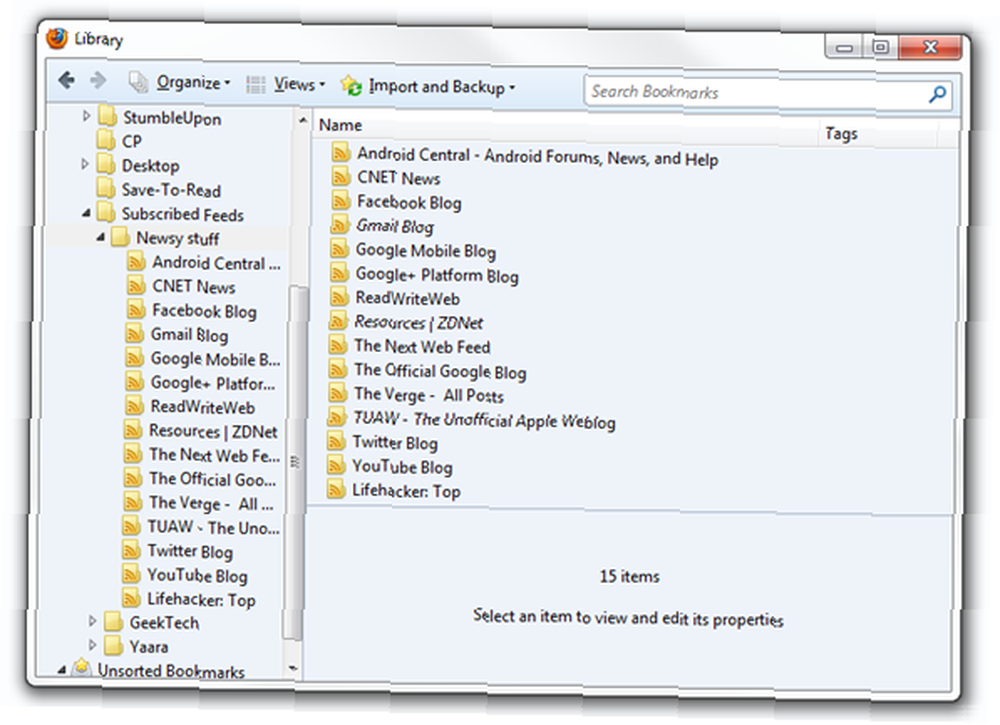Select Google Mobile B... in sidebar tree

point(215,359)
